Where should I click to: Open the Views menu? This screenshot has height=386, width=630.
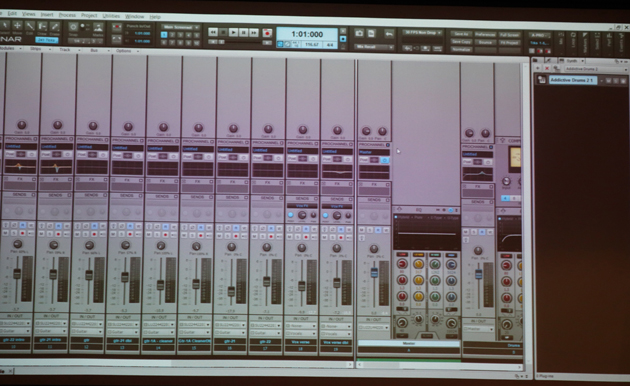(x=29, y=14)
